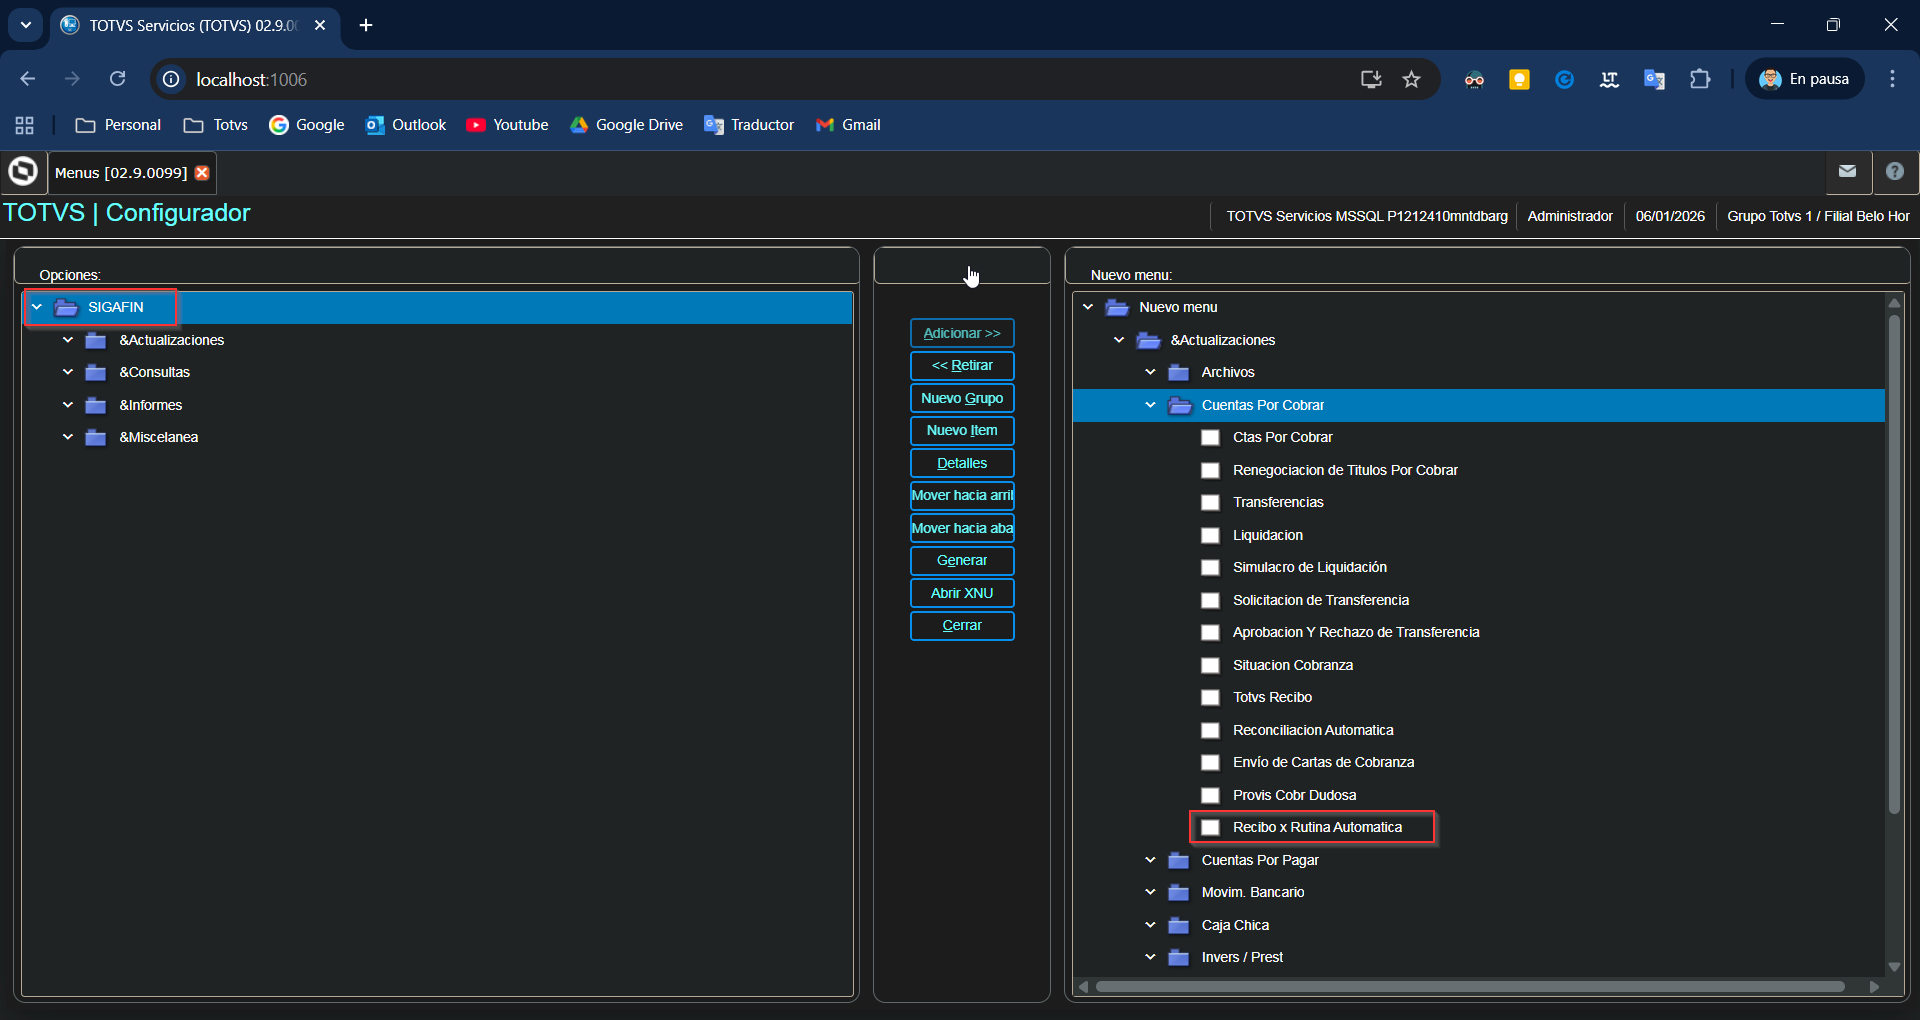Expand the &Miscelanea chevron

pos(68,437)
